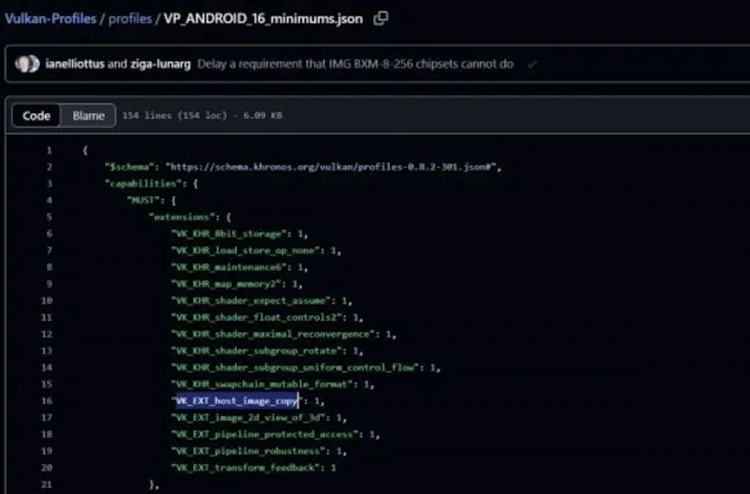Click VK_KHR_shader_expect_assume entry
Screen dimensions: 750x494
253,301
